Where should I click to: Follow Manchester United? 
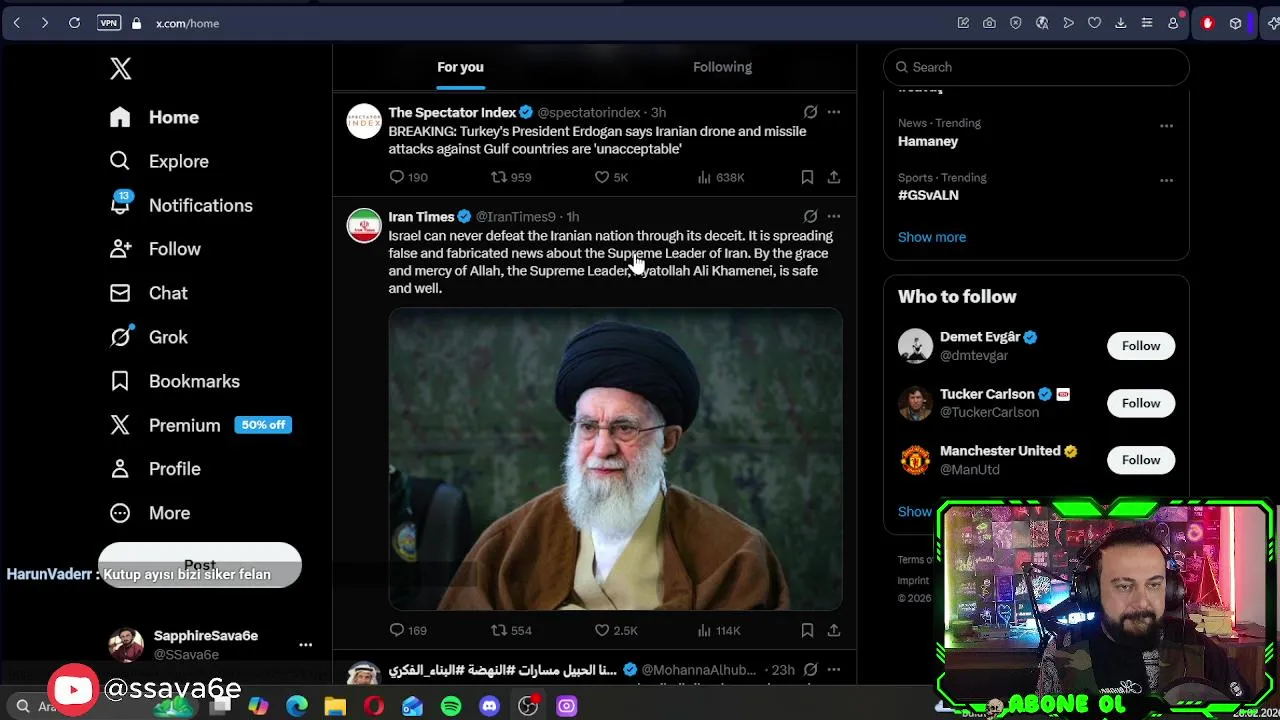pyautogui.click(x=1141, y=460)
